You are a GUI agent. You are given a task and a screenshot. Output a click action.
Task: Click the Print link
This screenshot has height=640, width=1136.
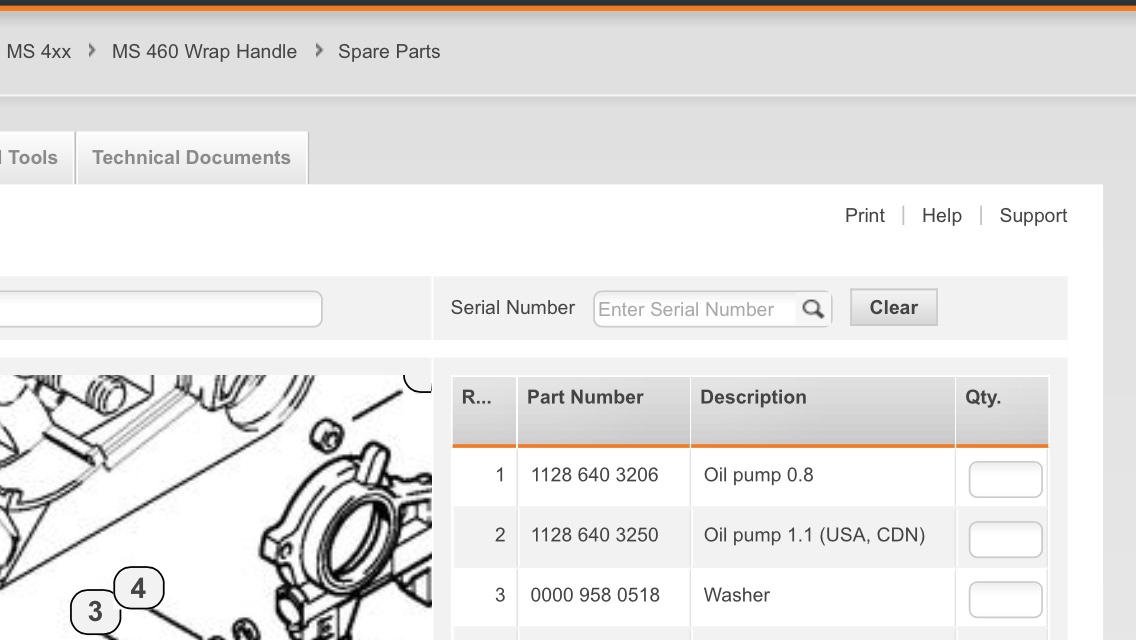click(x=864, y=215)
